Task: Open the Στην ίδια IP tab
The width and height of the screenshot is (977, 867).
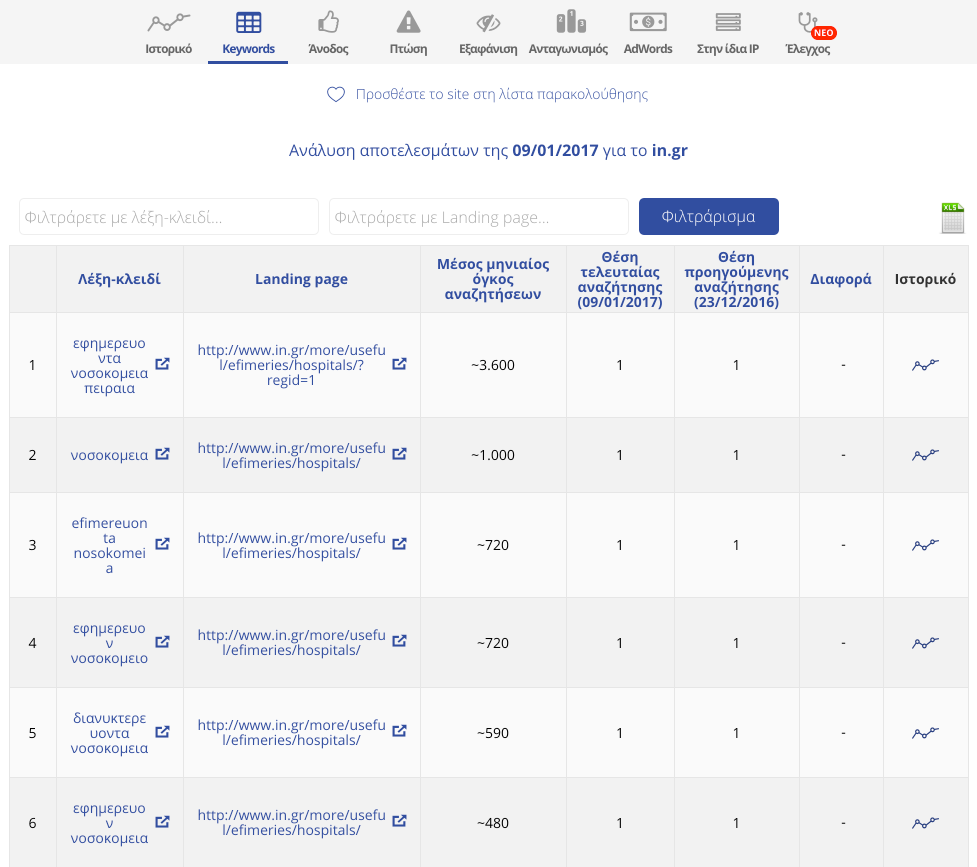Action: 728,33
